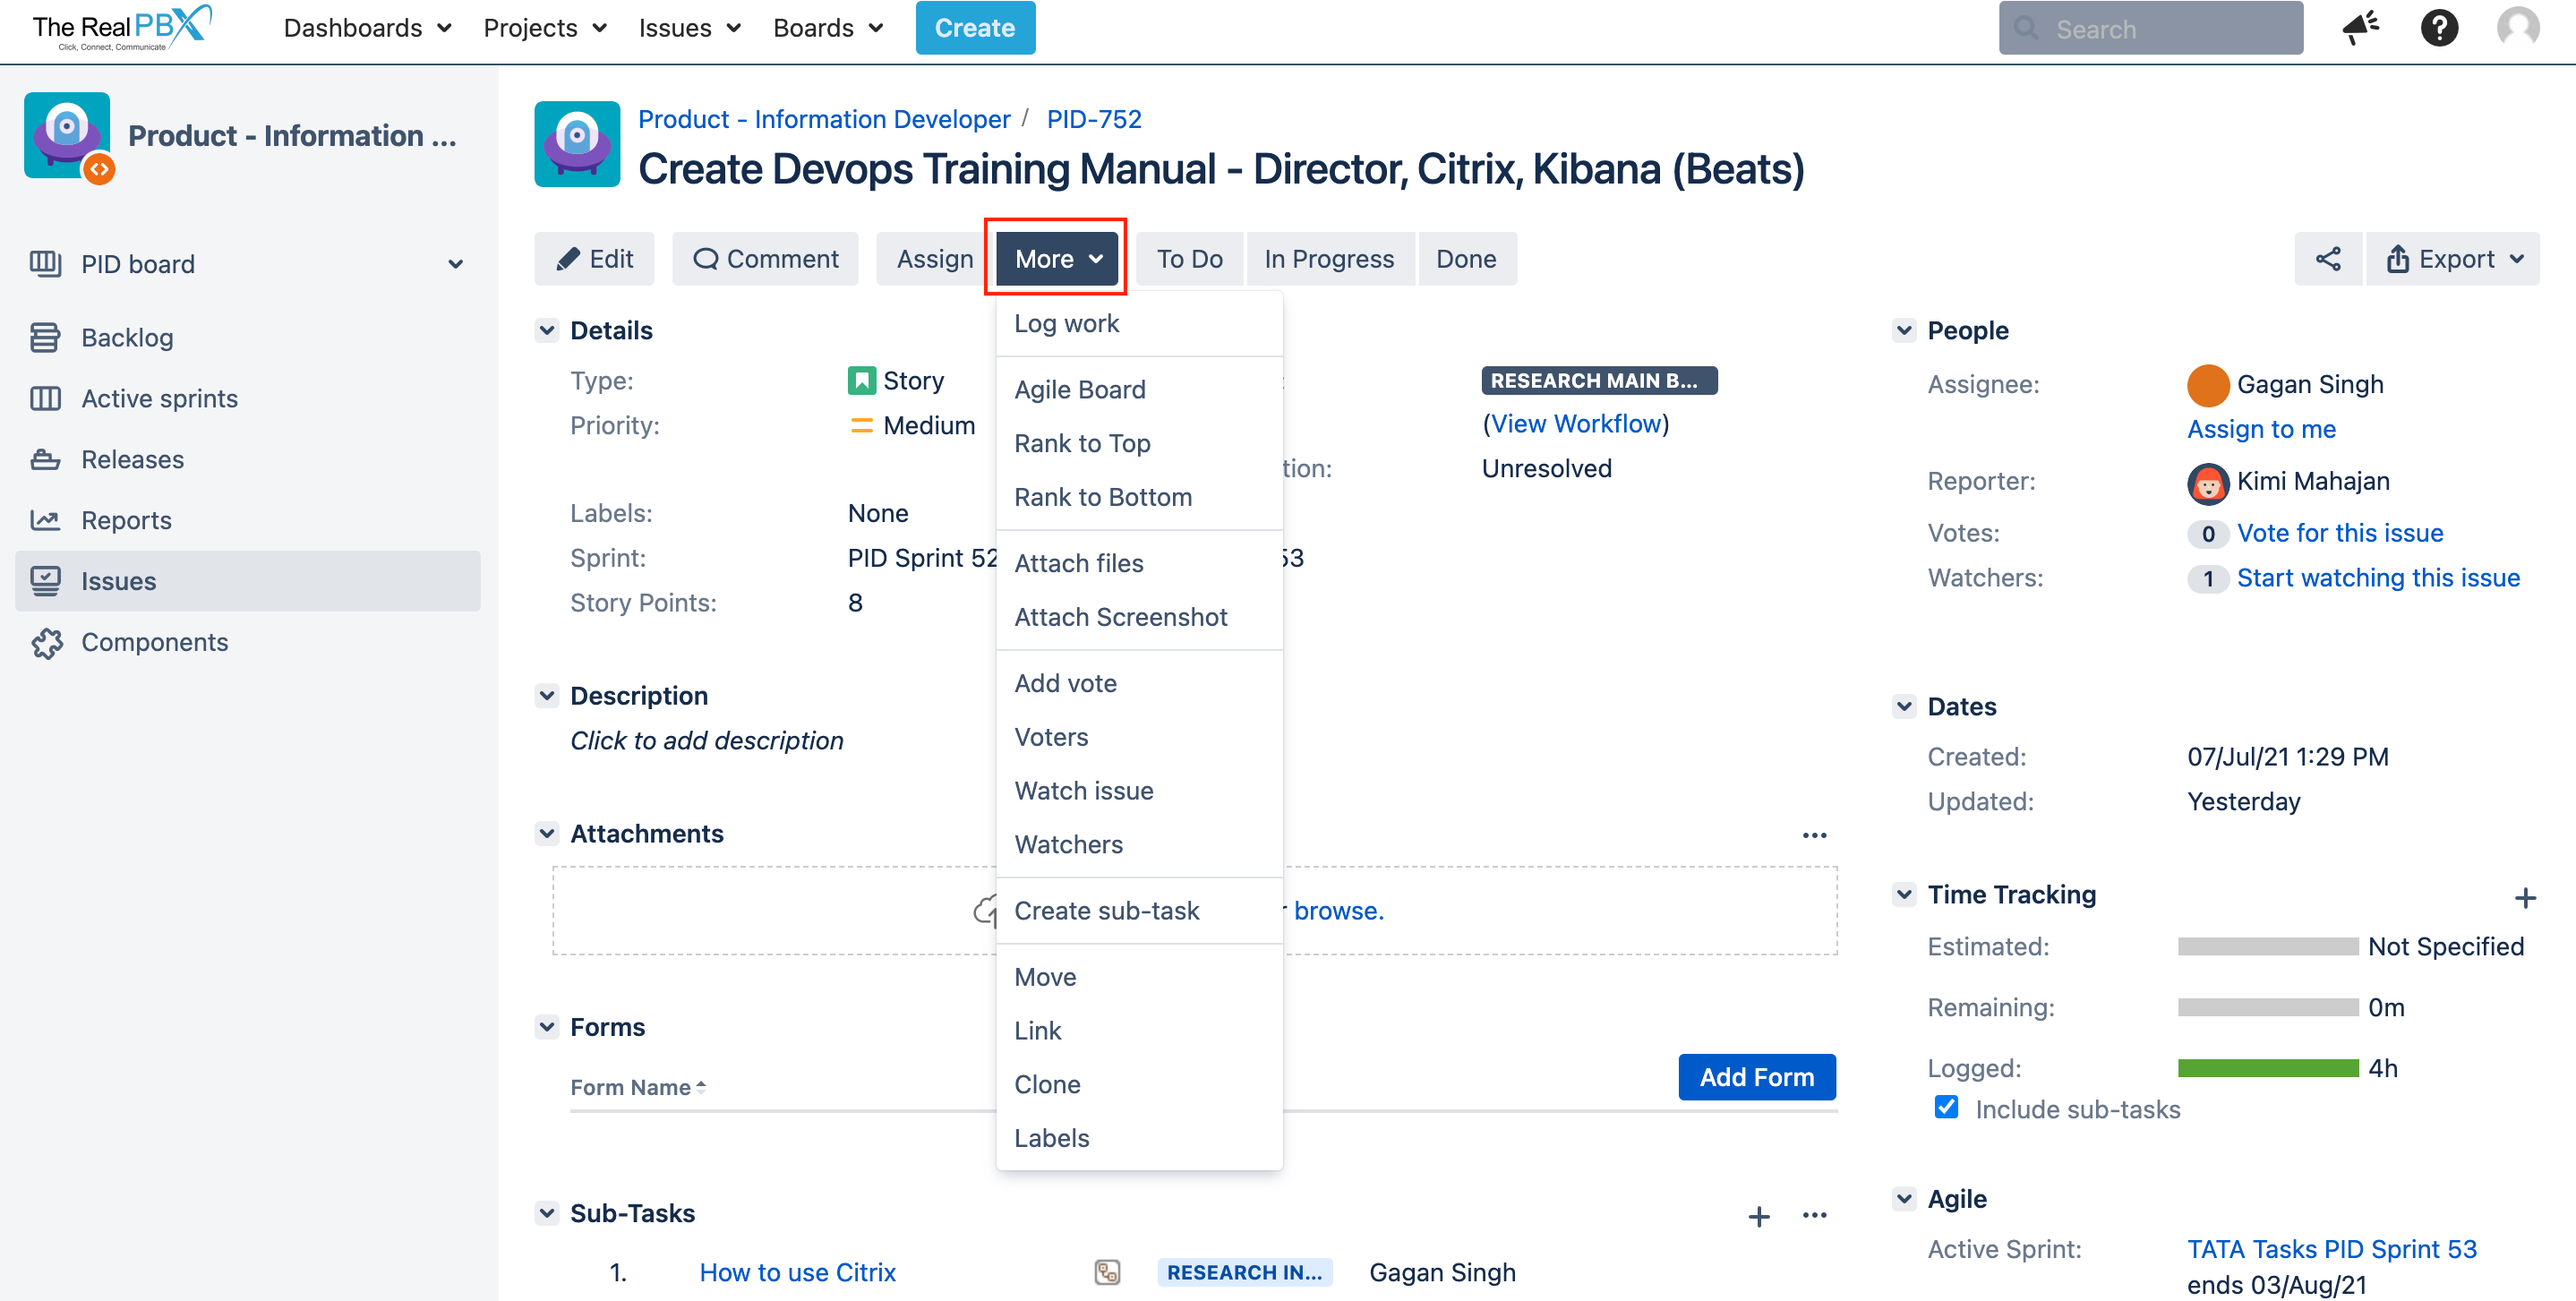Click the Comment button
Viewport: 2576px width, 1301px height.
(x=765, y=259)
